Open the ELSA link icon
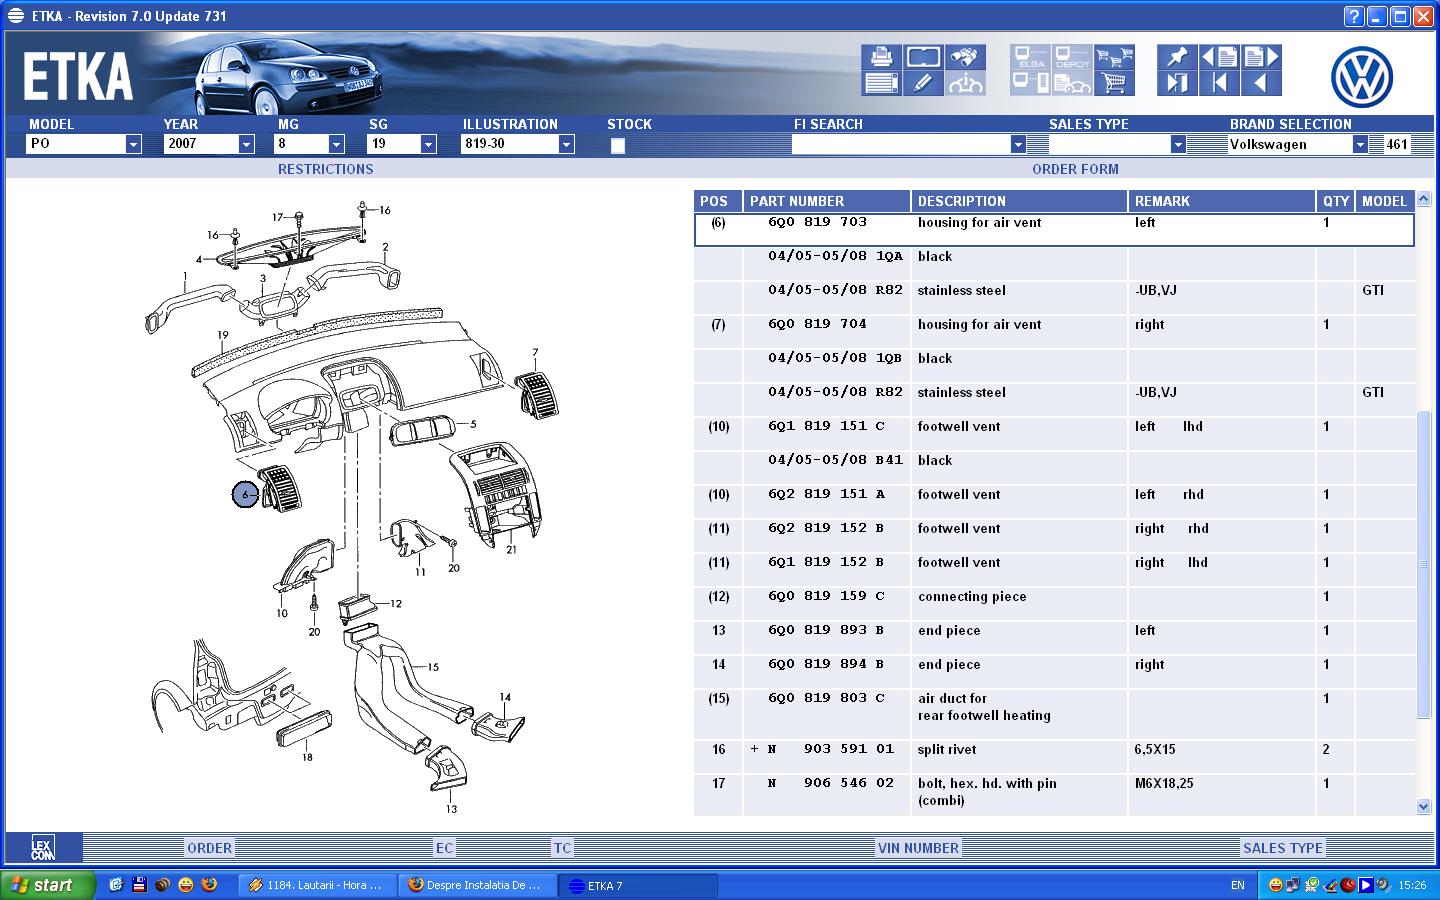Image resolution: width=1440 pixels, height=900 pixels. point(1030,57)
